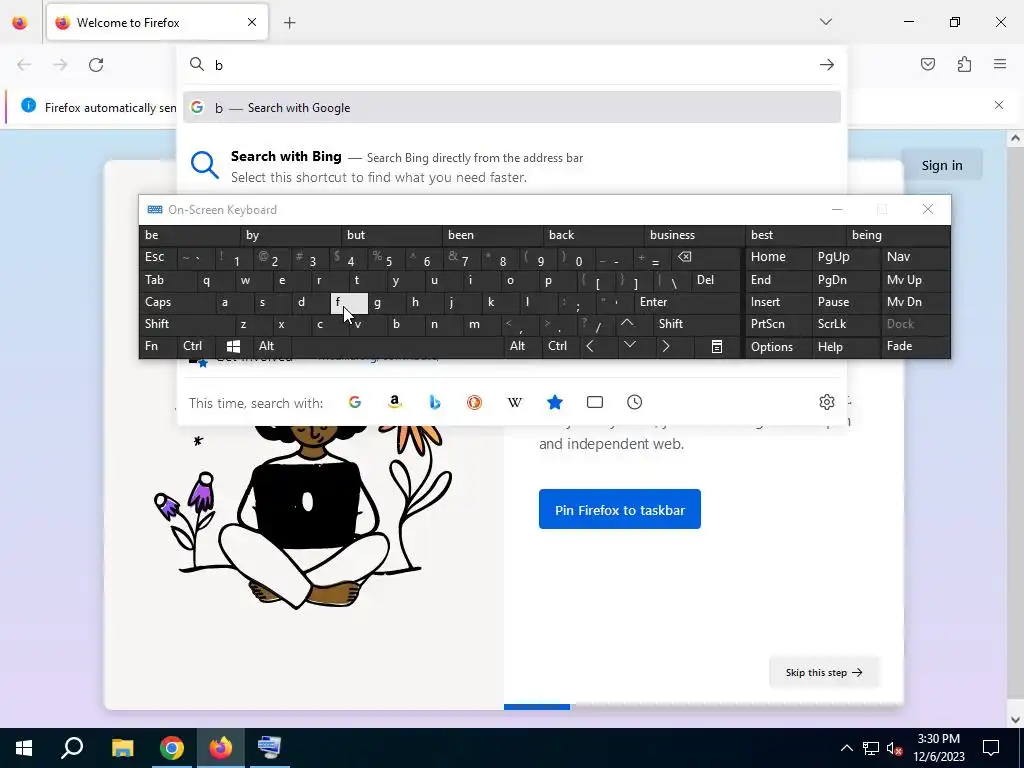Toggle the left Shift key

point(186,324)
